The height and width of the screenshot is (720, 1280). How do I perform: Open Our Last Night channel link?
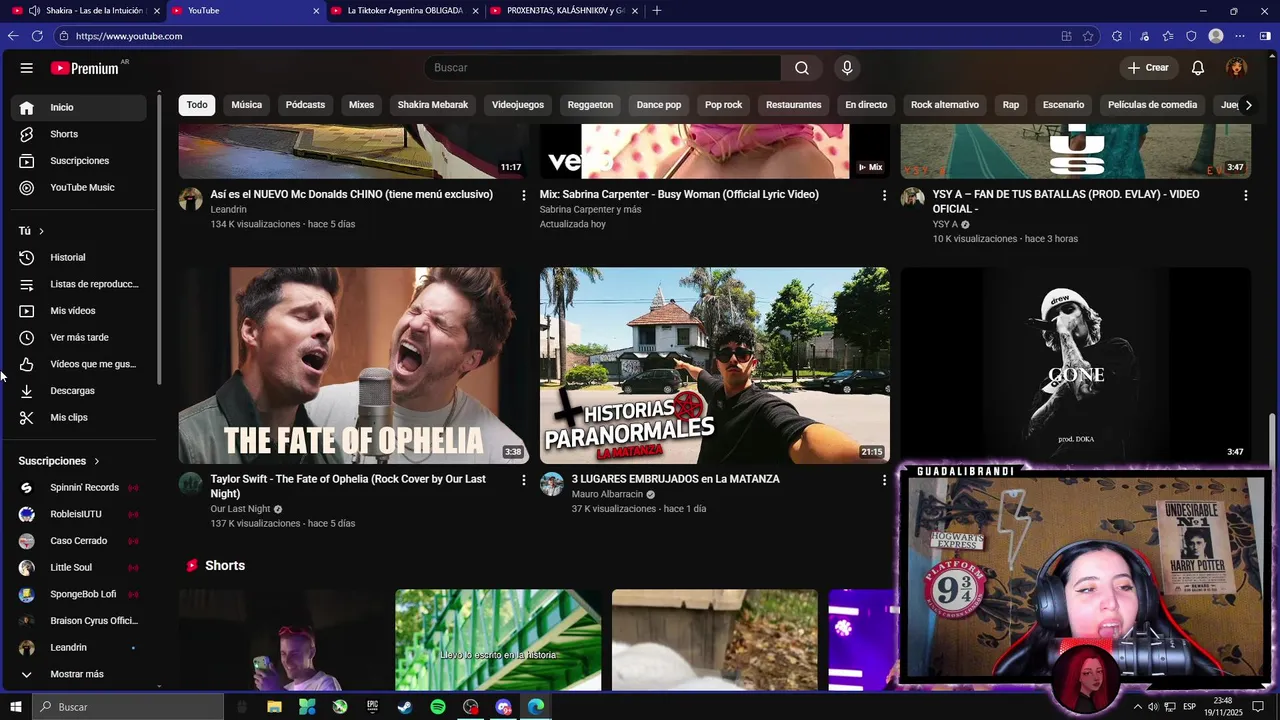pos(240,509)
